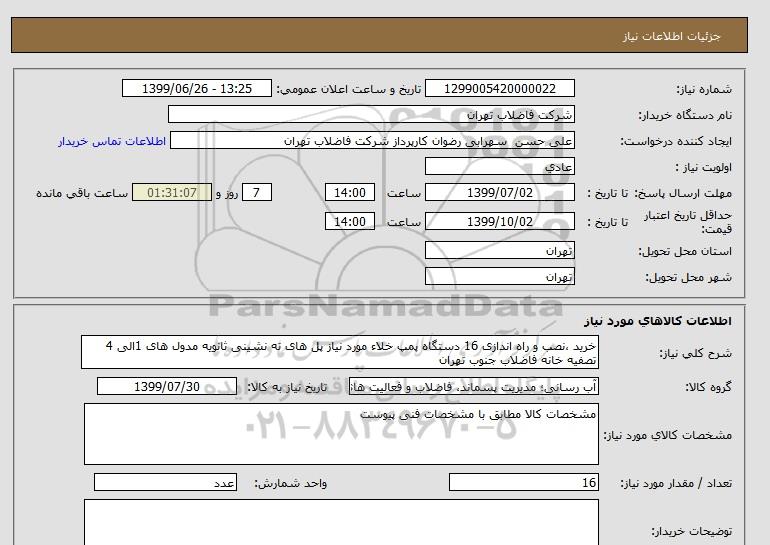This screenshot has height=545, width=770.
Task: Click the goods specifications text area
Action: [341, 434]
